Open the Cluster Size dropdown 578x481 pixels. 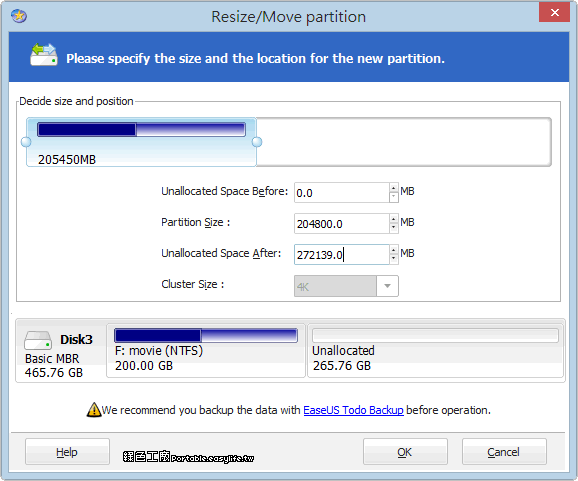click(387, 286)
